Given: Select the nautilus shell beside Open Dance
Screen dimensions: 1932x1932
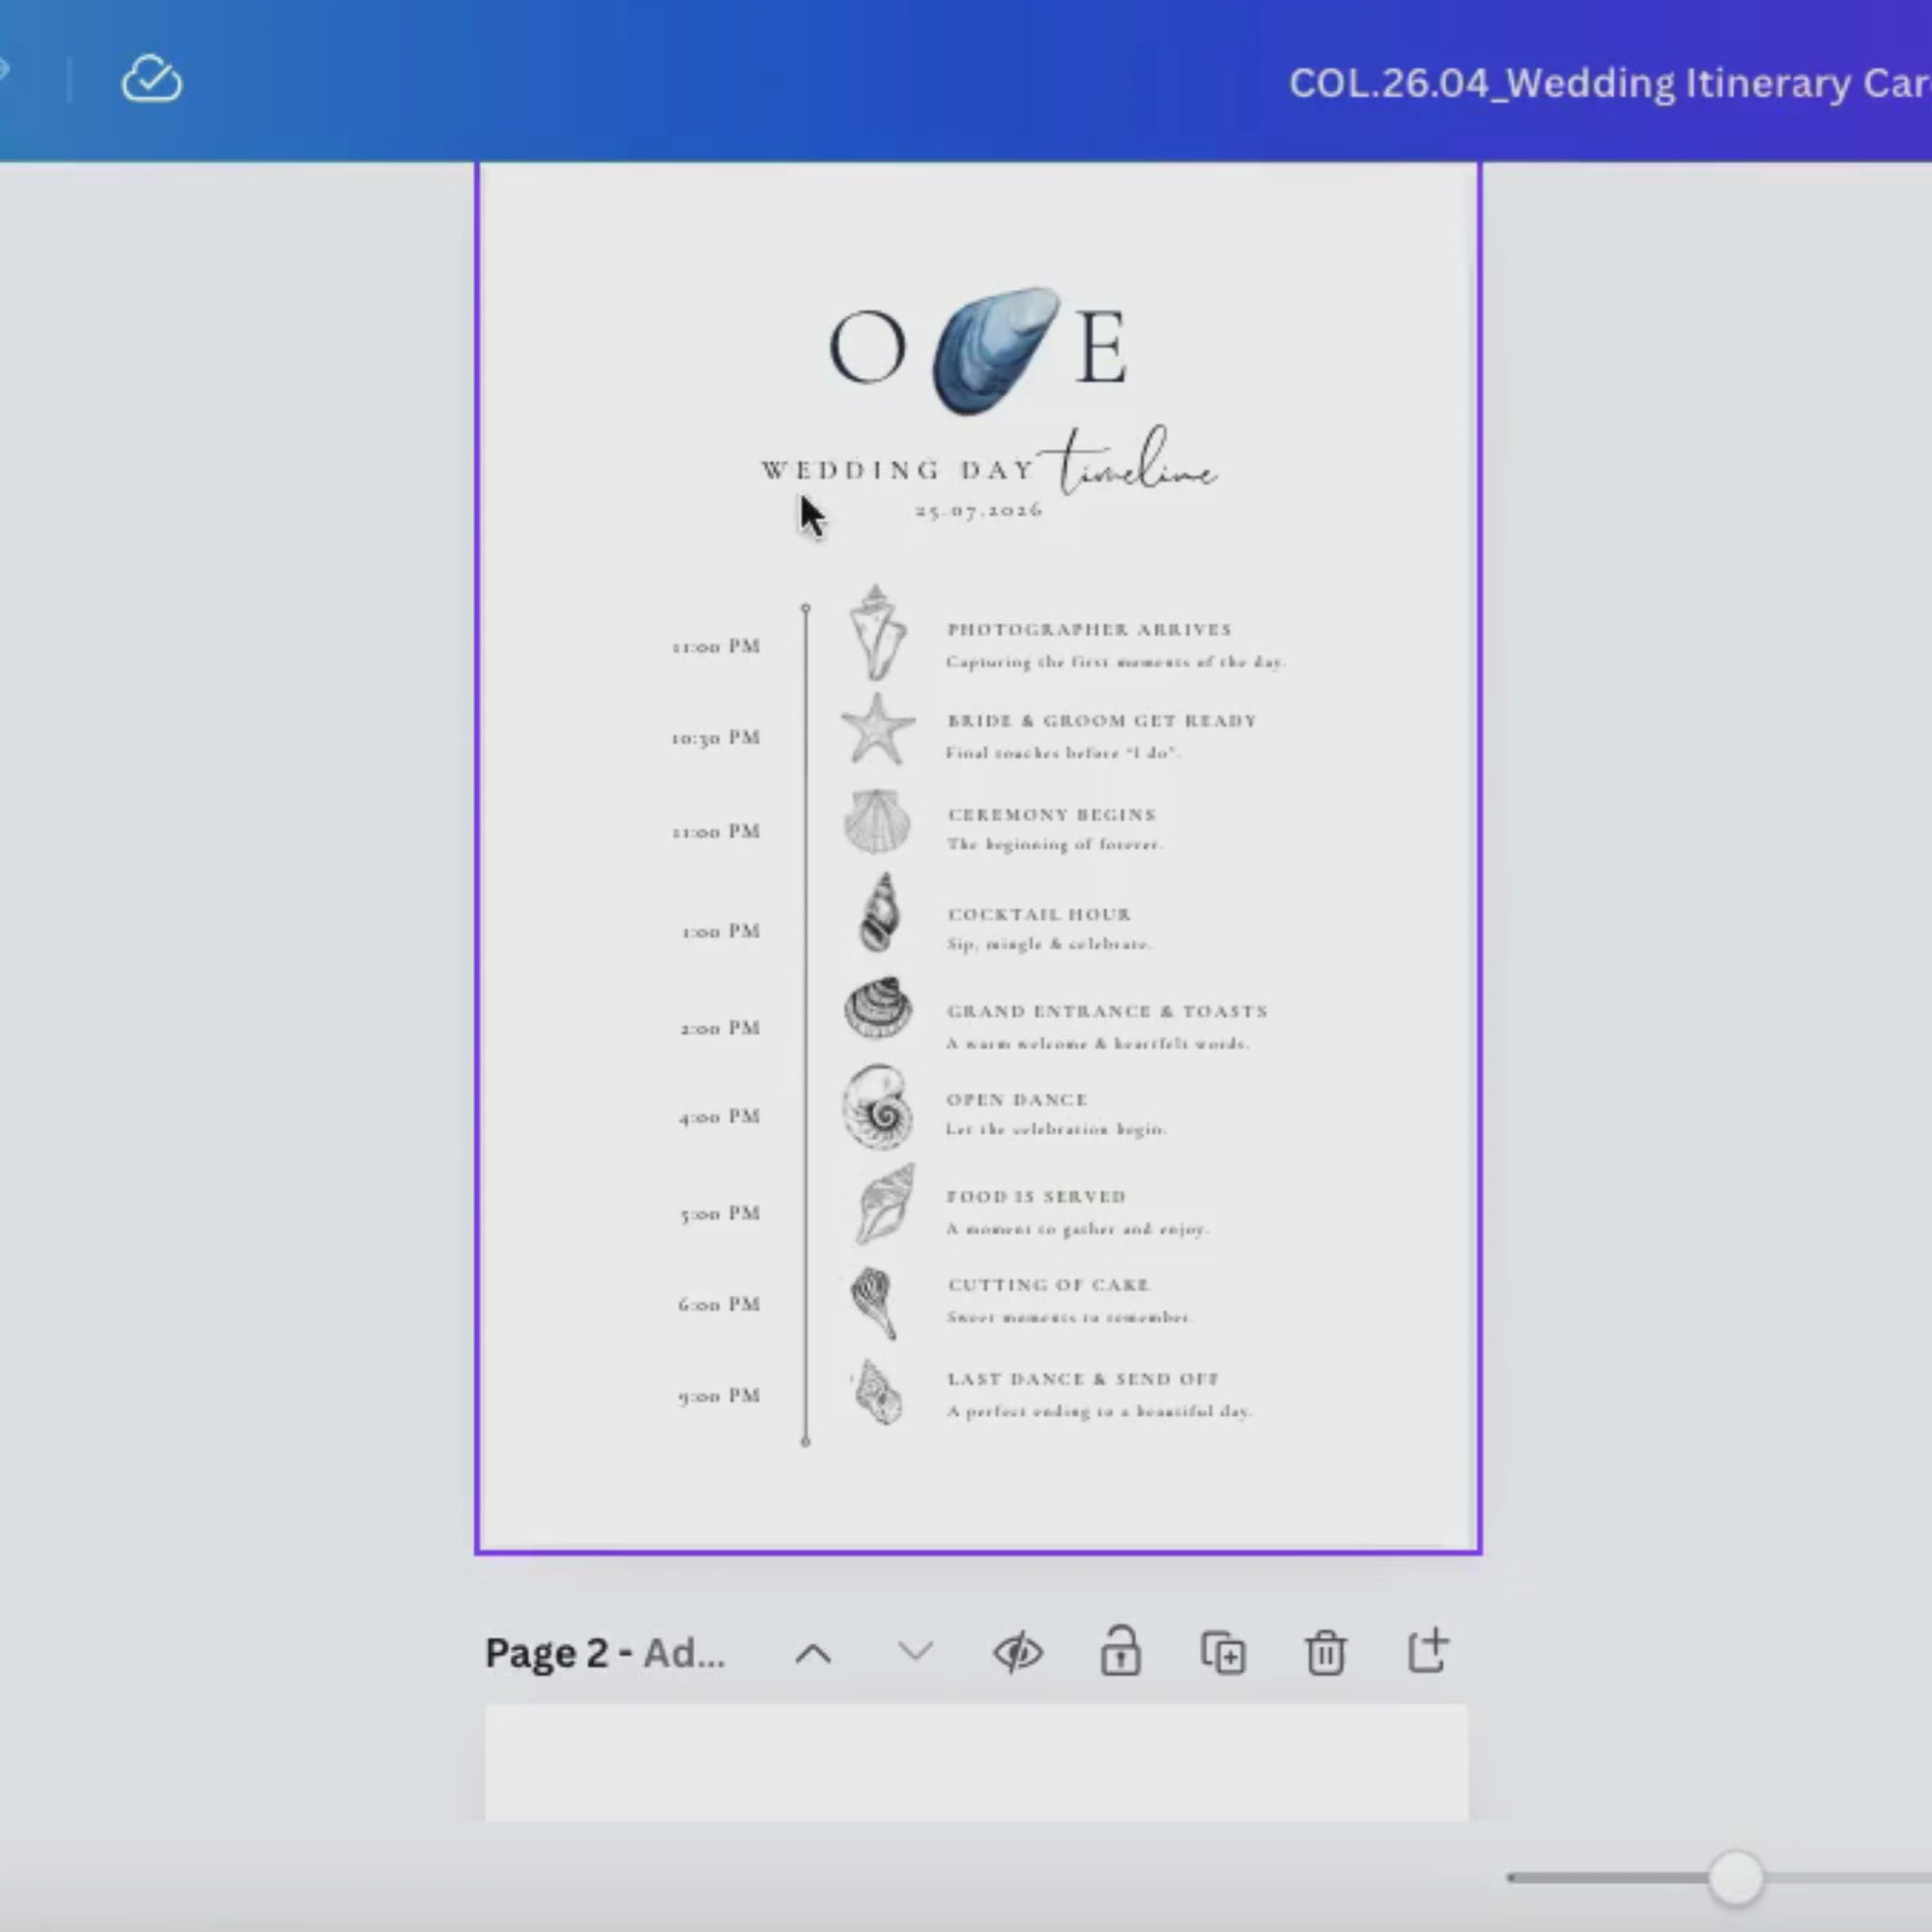Looking at the screenshot, I should click(x=877, y=1105).
